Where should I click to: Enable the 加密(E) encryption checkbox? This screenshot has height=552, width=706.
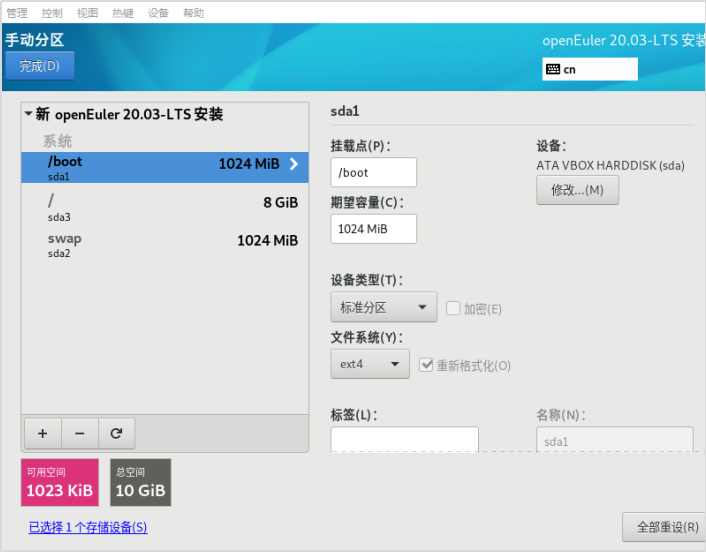tap(453, 308)
